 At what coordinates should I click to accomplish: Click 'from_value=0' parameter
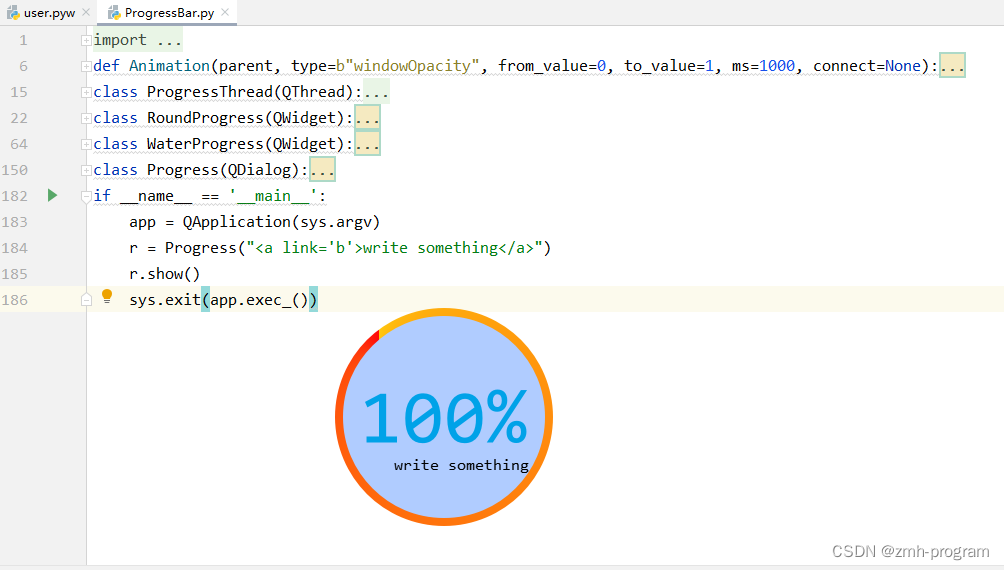552,65
